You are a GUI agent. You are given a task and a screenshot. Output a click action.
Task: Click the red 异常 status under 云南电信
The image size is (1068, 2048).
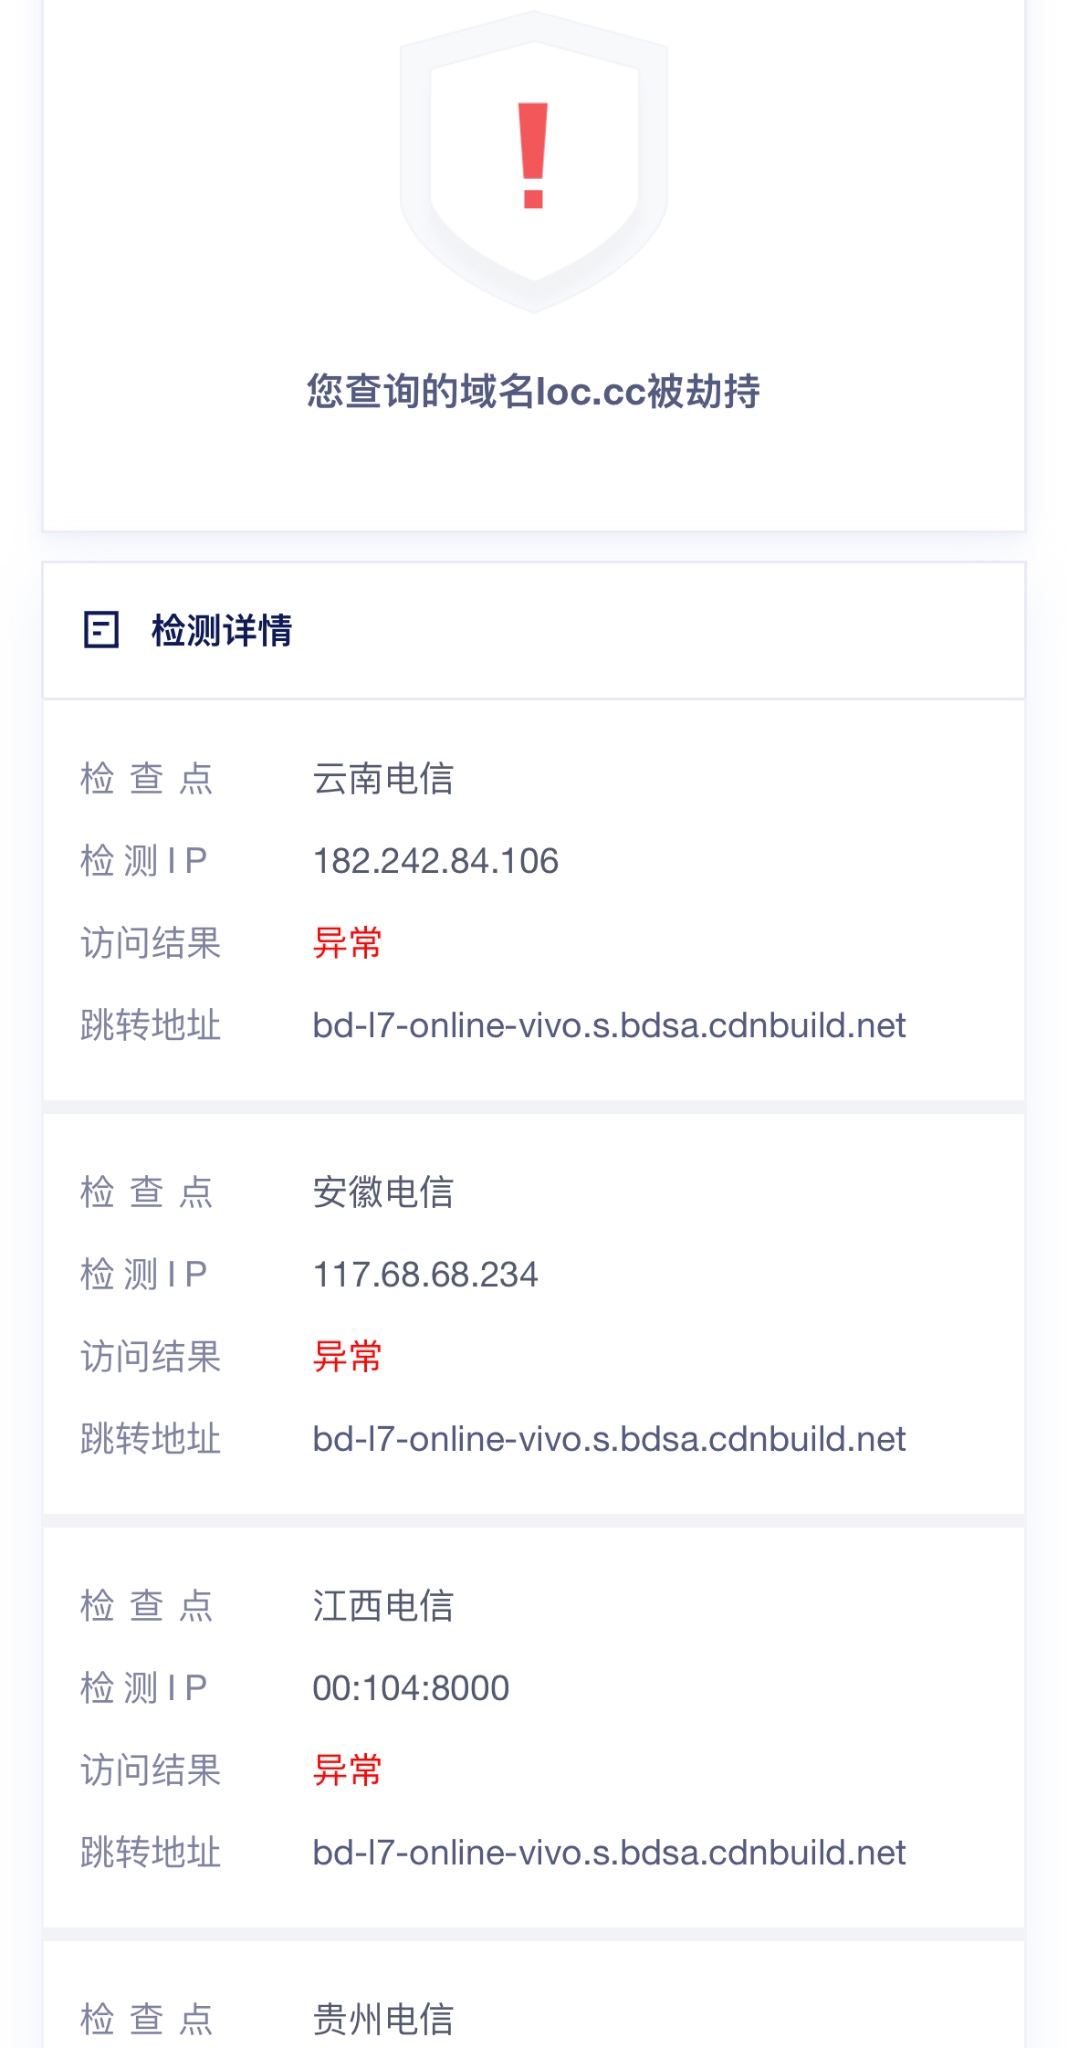(x=347, y=943)
